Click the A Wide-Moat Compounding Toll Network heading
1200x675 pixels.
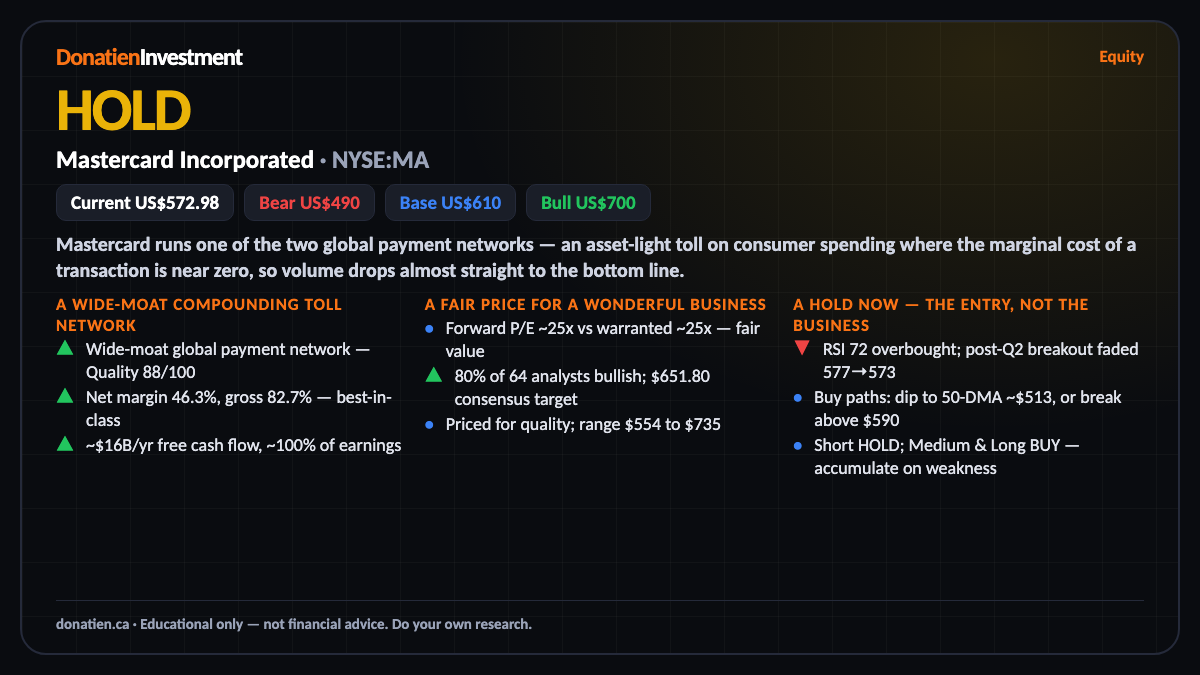(x=199, y=315)
